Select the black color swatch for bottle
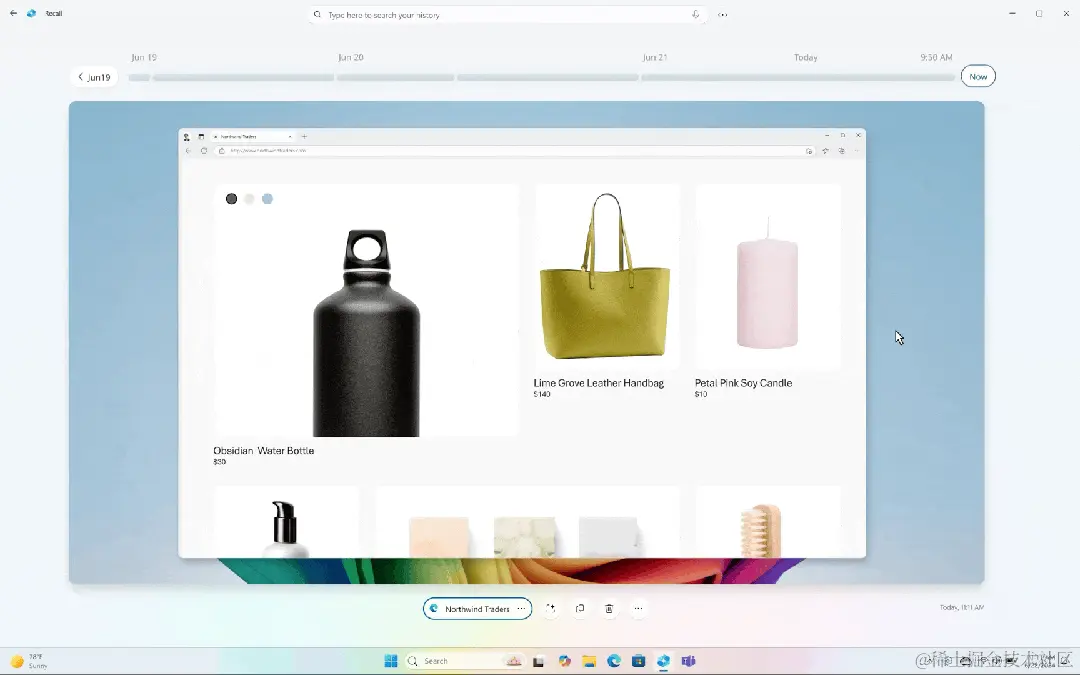 (231, 199)
